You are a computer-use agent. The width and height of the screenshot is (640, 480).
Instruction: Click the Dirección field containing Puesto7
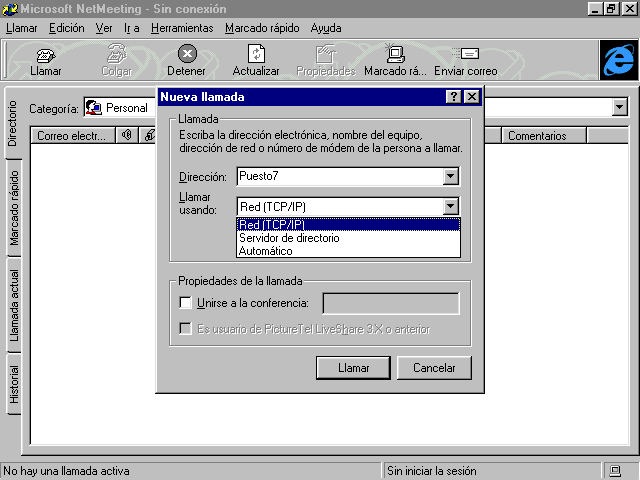340,176
